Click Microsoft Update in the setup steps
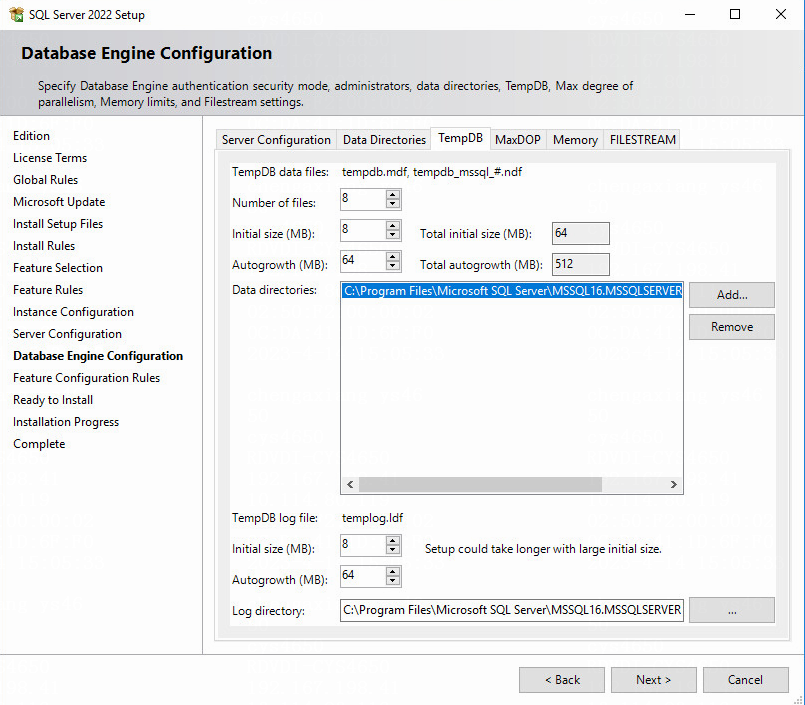The image size is (805, 705). (x=59, y=202)
